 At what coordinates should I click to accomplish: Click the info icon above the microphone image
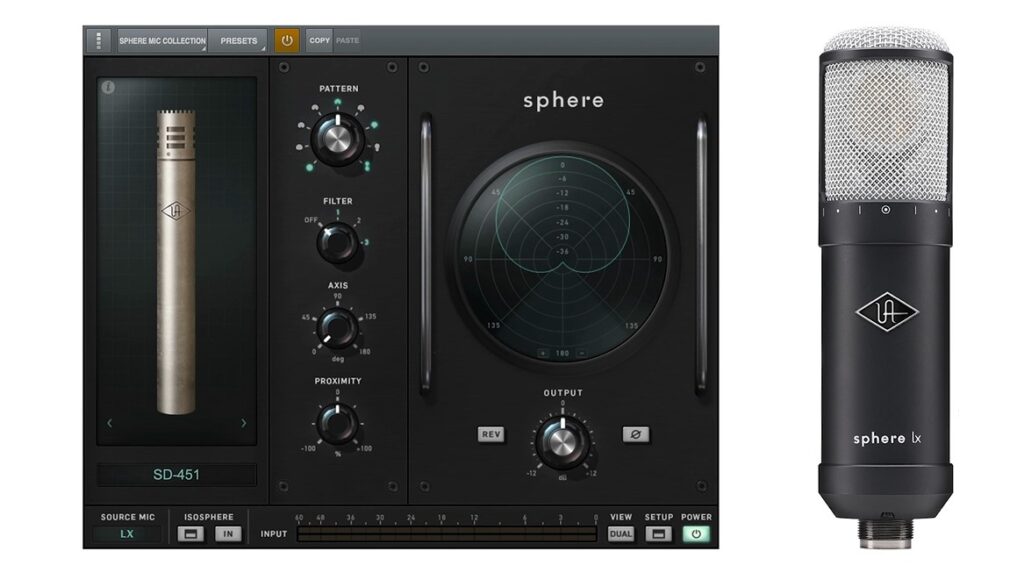click(109, 87)
